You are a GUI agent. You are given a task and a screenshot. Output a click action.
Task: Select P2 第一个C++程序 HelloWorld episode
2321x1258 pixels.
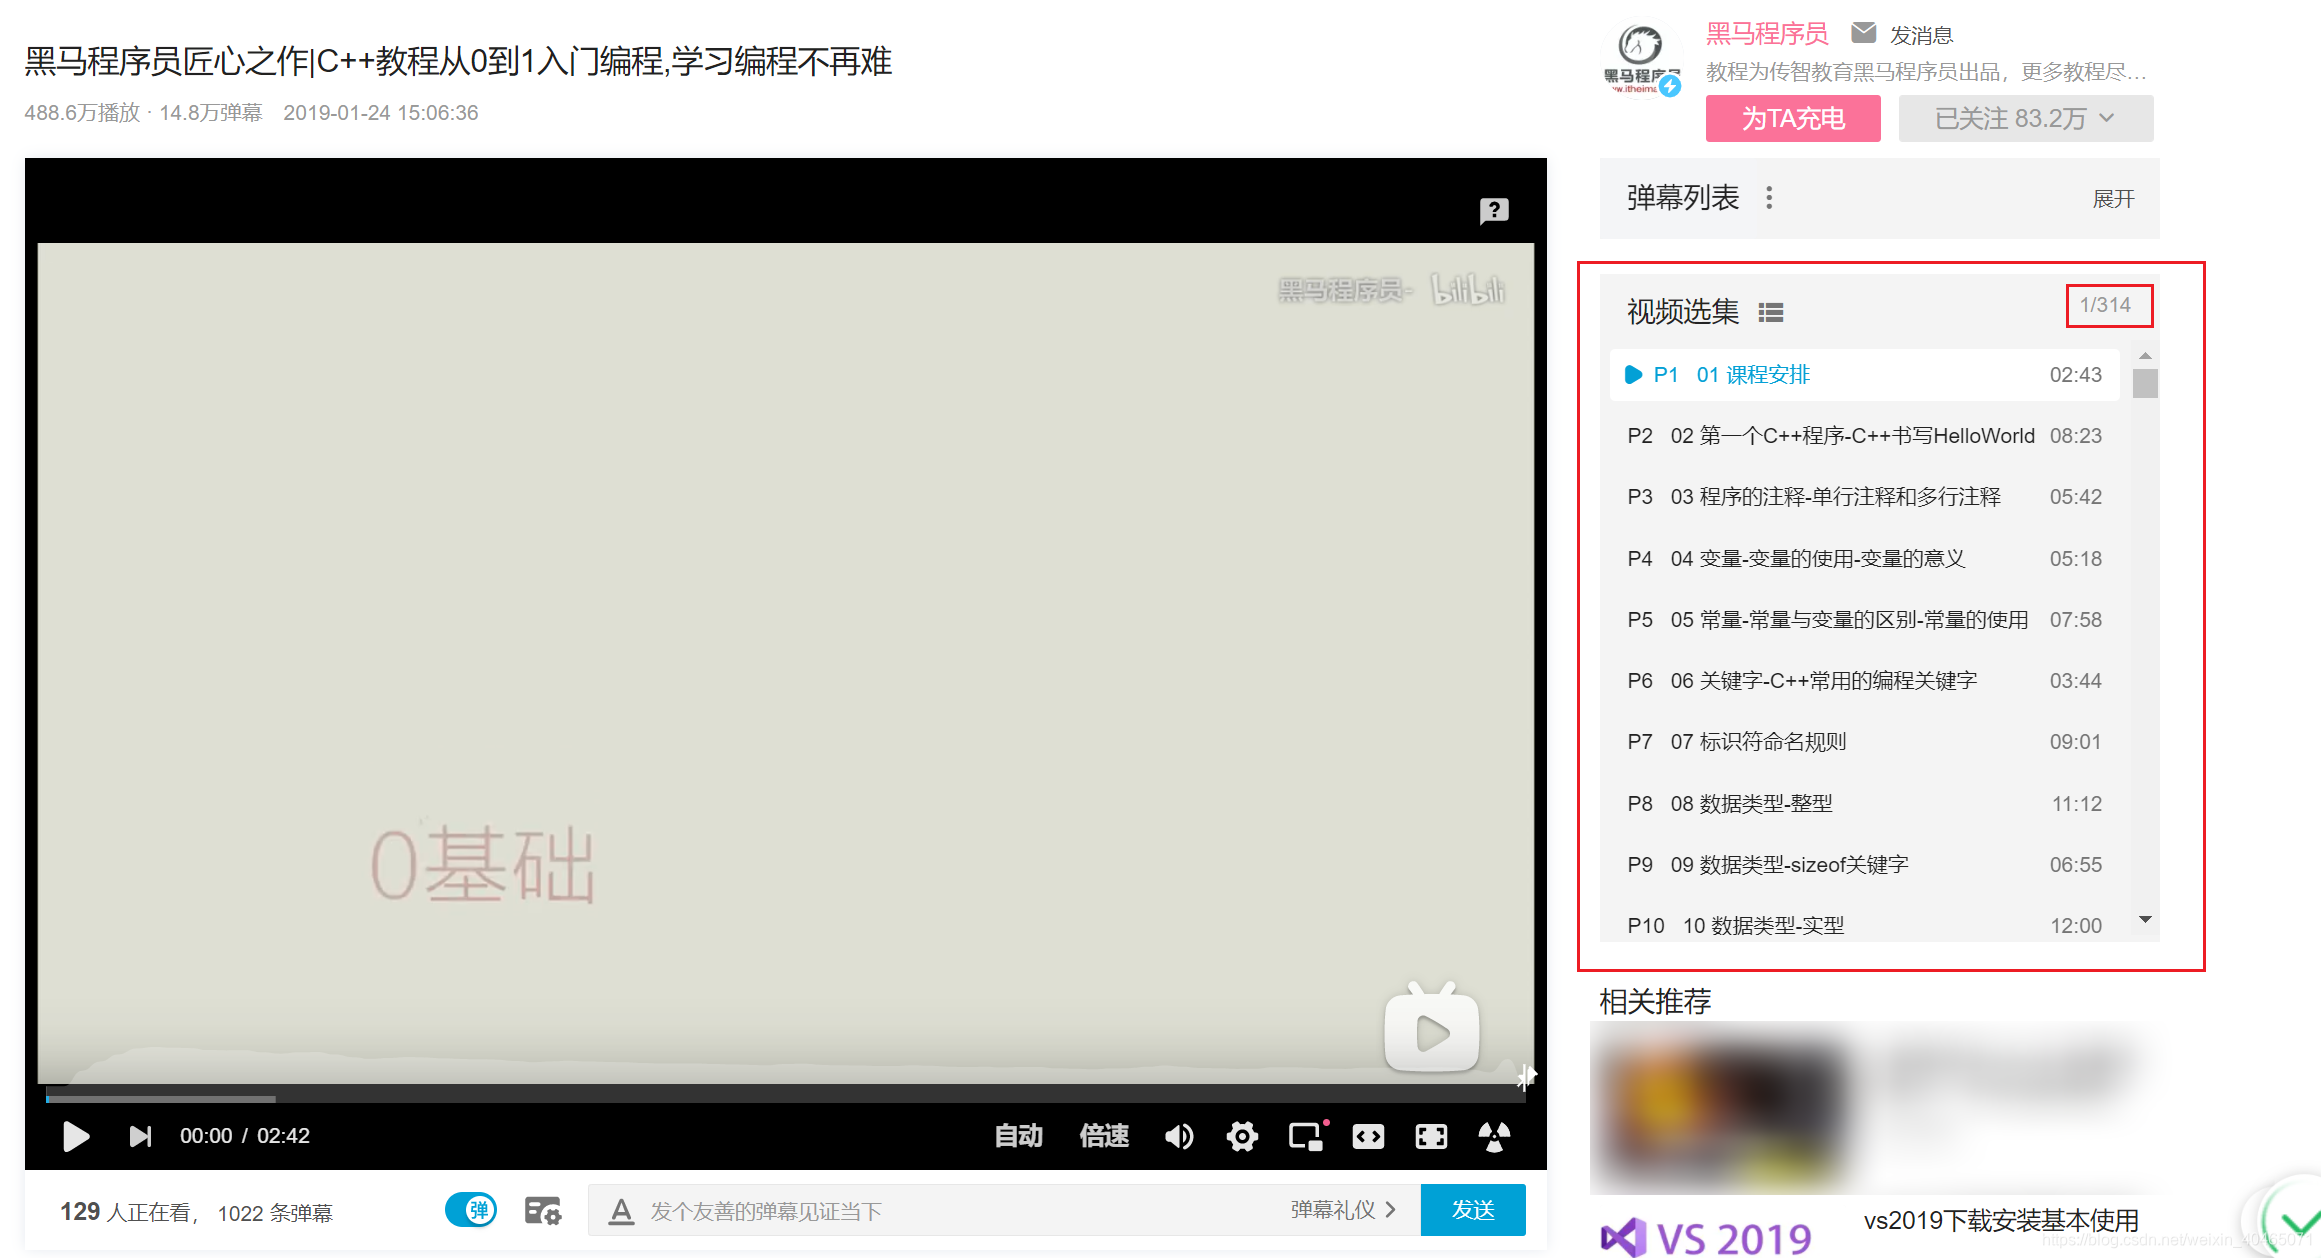[x=1851, y=436]
